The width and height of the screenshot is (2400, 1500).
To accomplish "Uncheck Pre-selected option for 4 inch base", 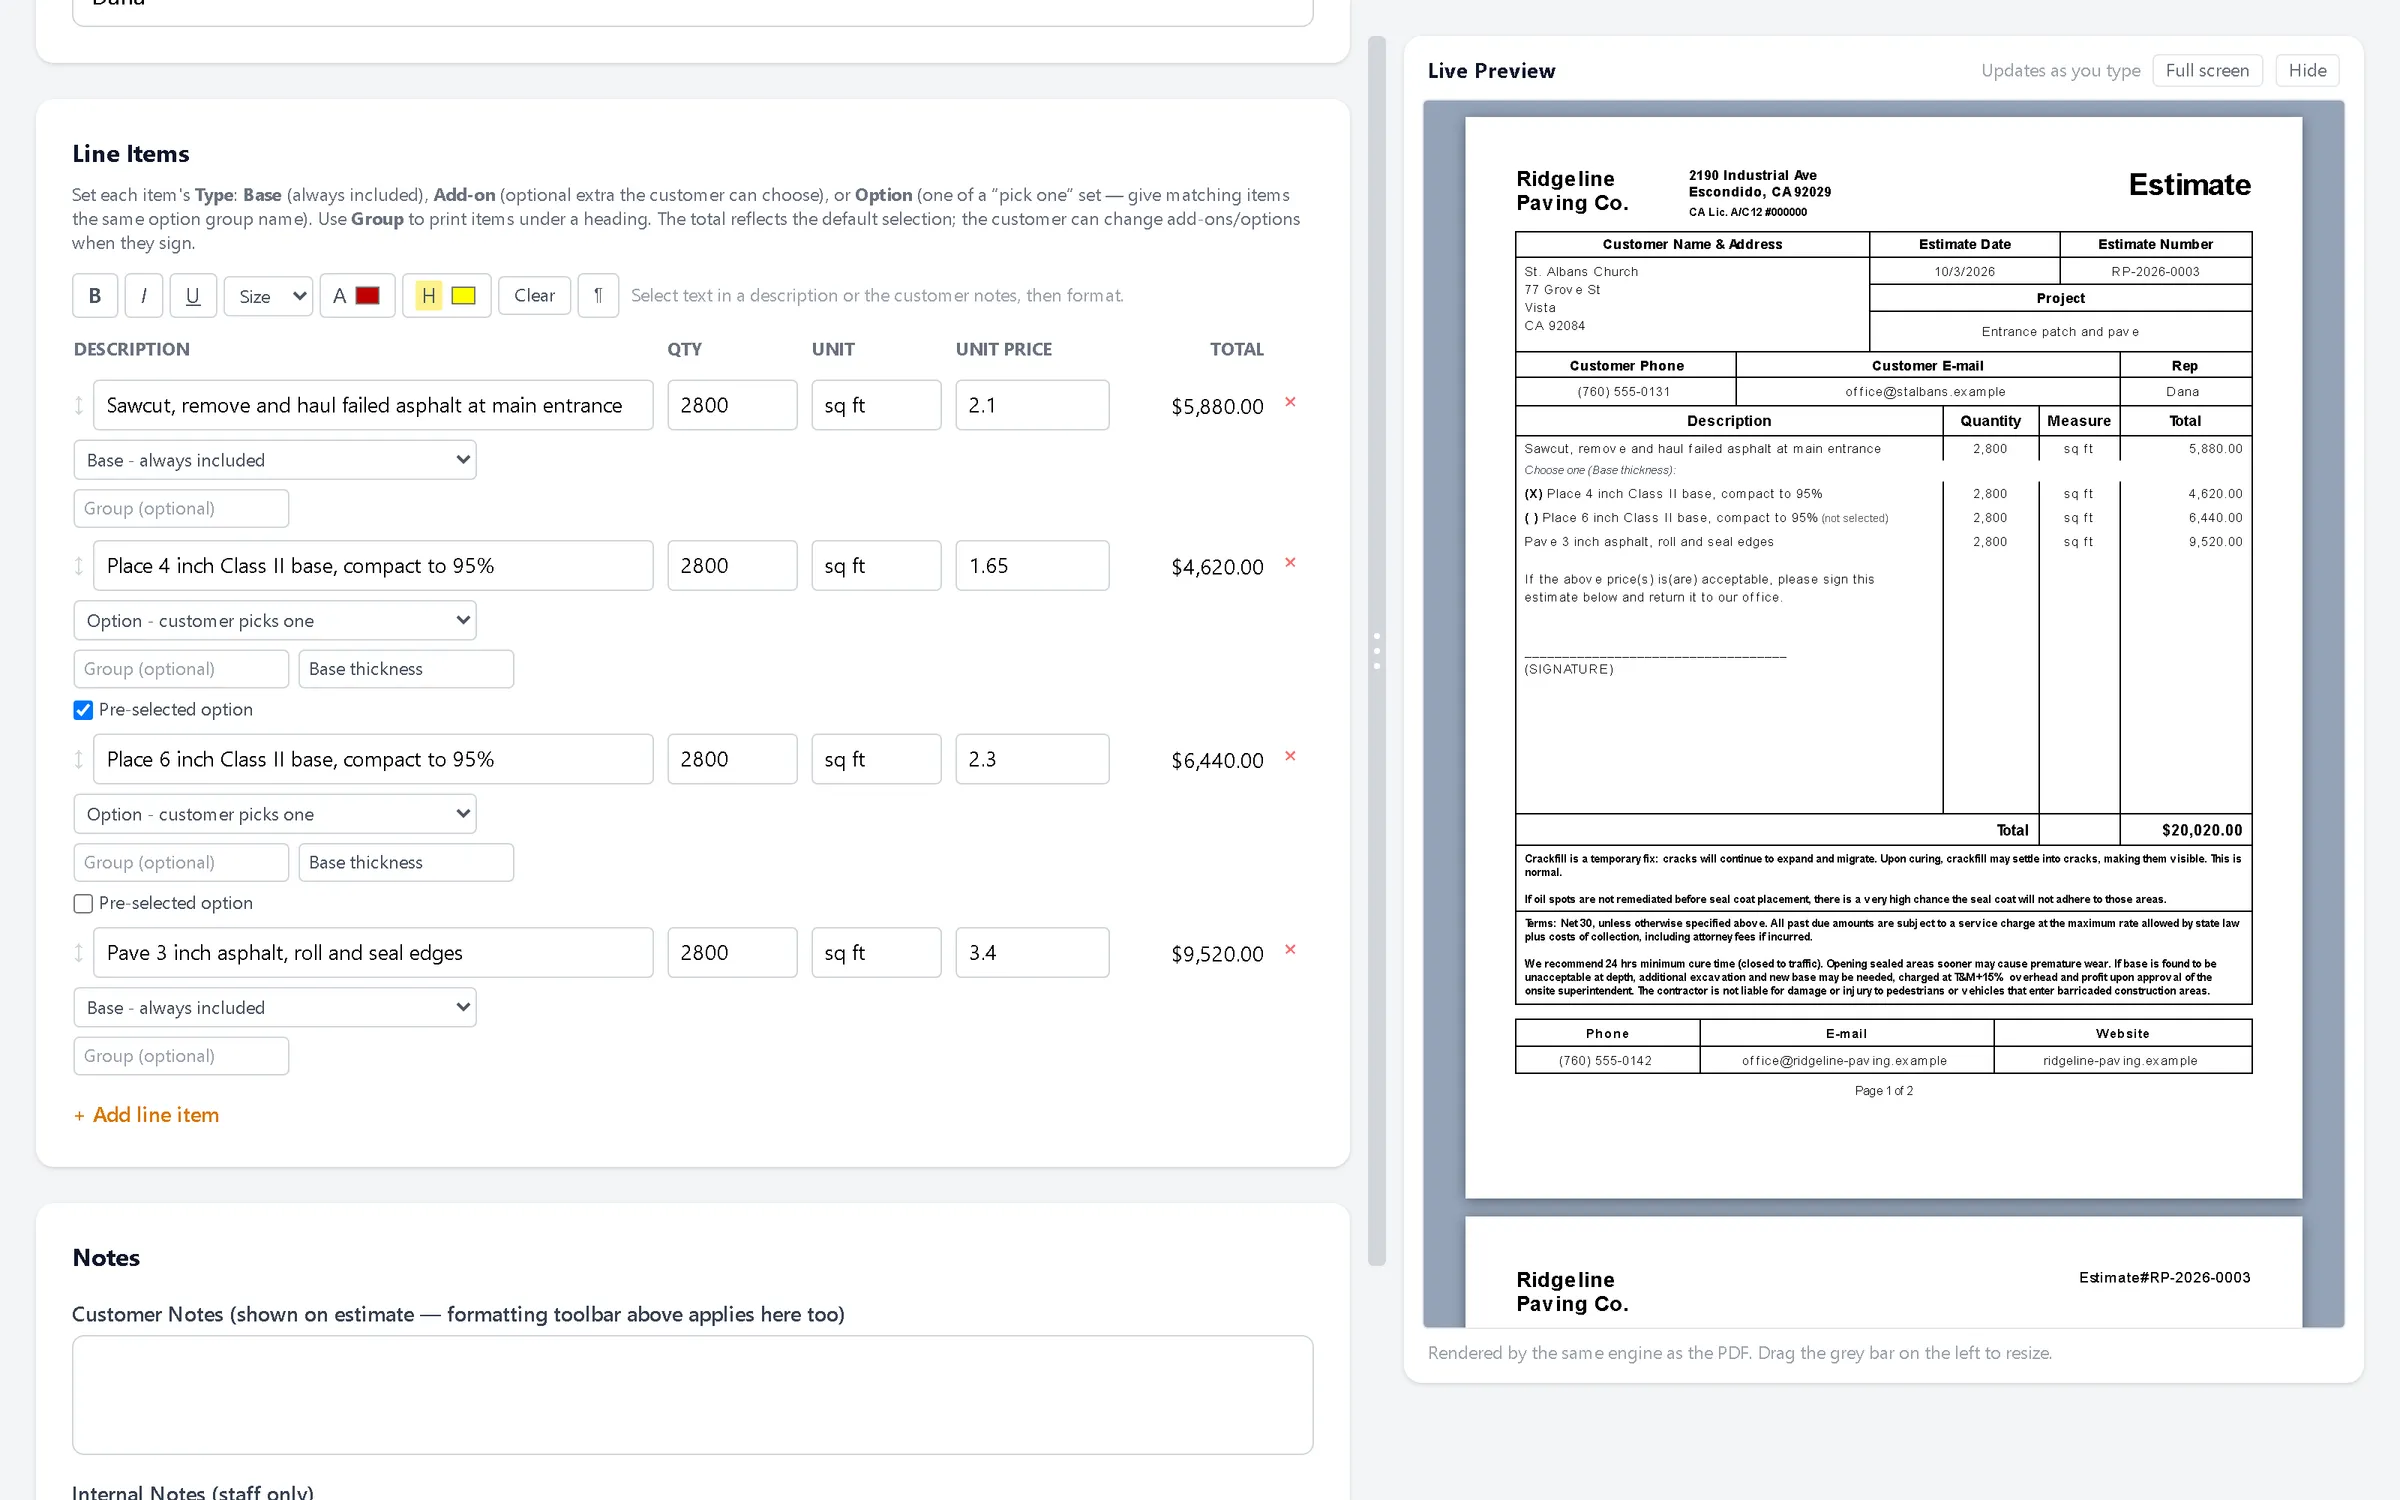I will coord(83,710).
